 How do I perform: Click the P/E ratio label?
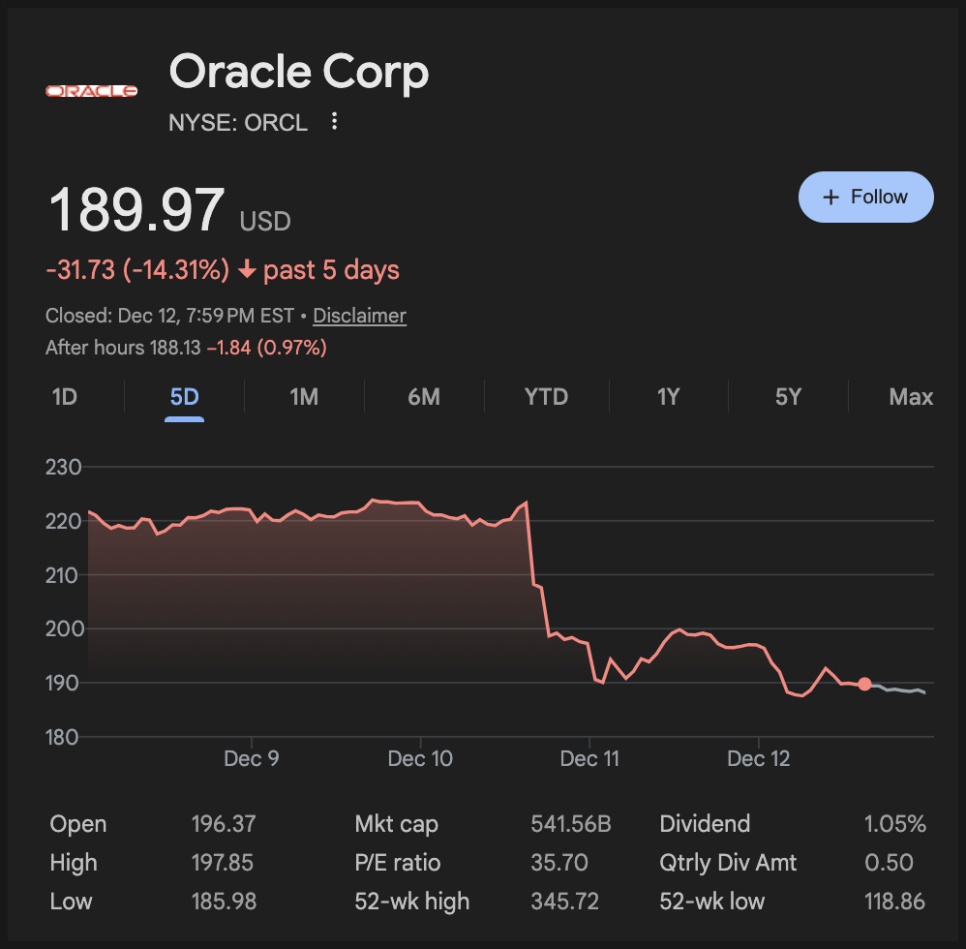pos(397,862)
